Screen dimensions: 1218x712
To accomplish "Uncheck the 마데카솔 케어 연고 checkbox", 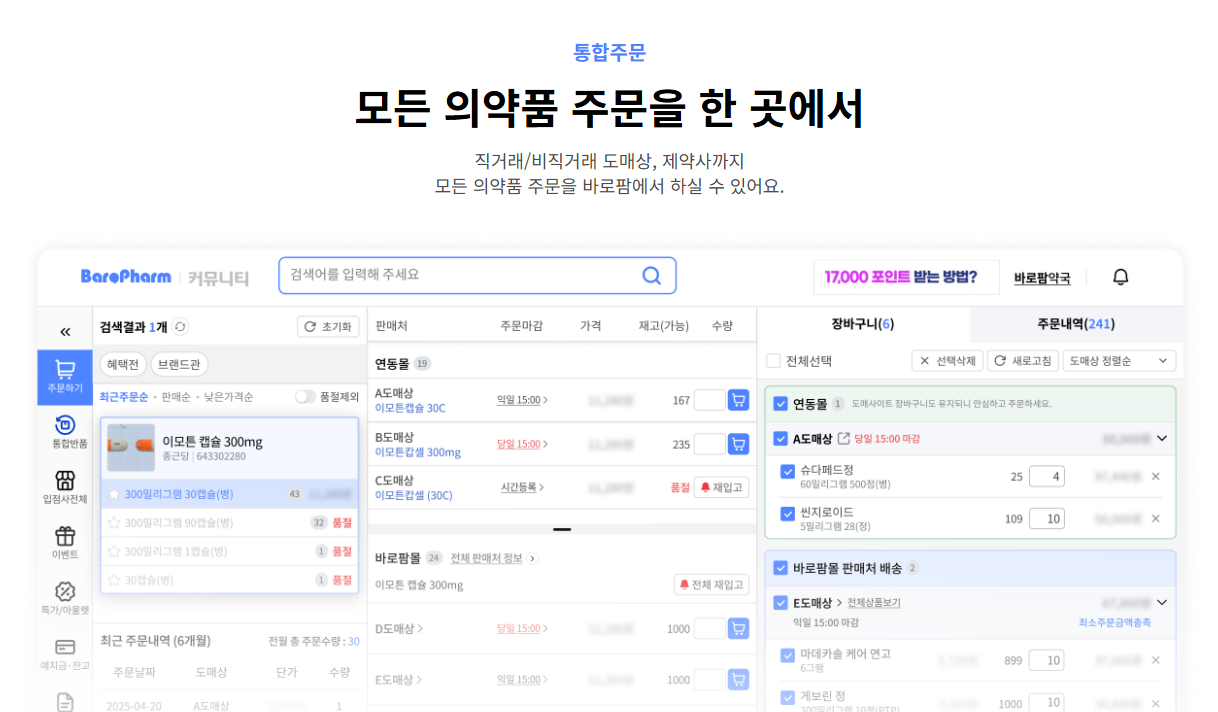I will tap(787, 656).
